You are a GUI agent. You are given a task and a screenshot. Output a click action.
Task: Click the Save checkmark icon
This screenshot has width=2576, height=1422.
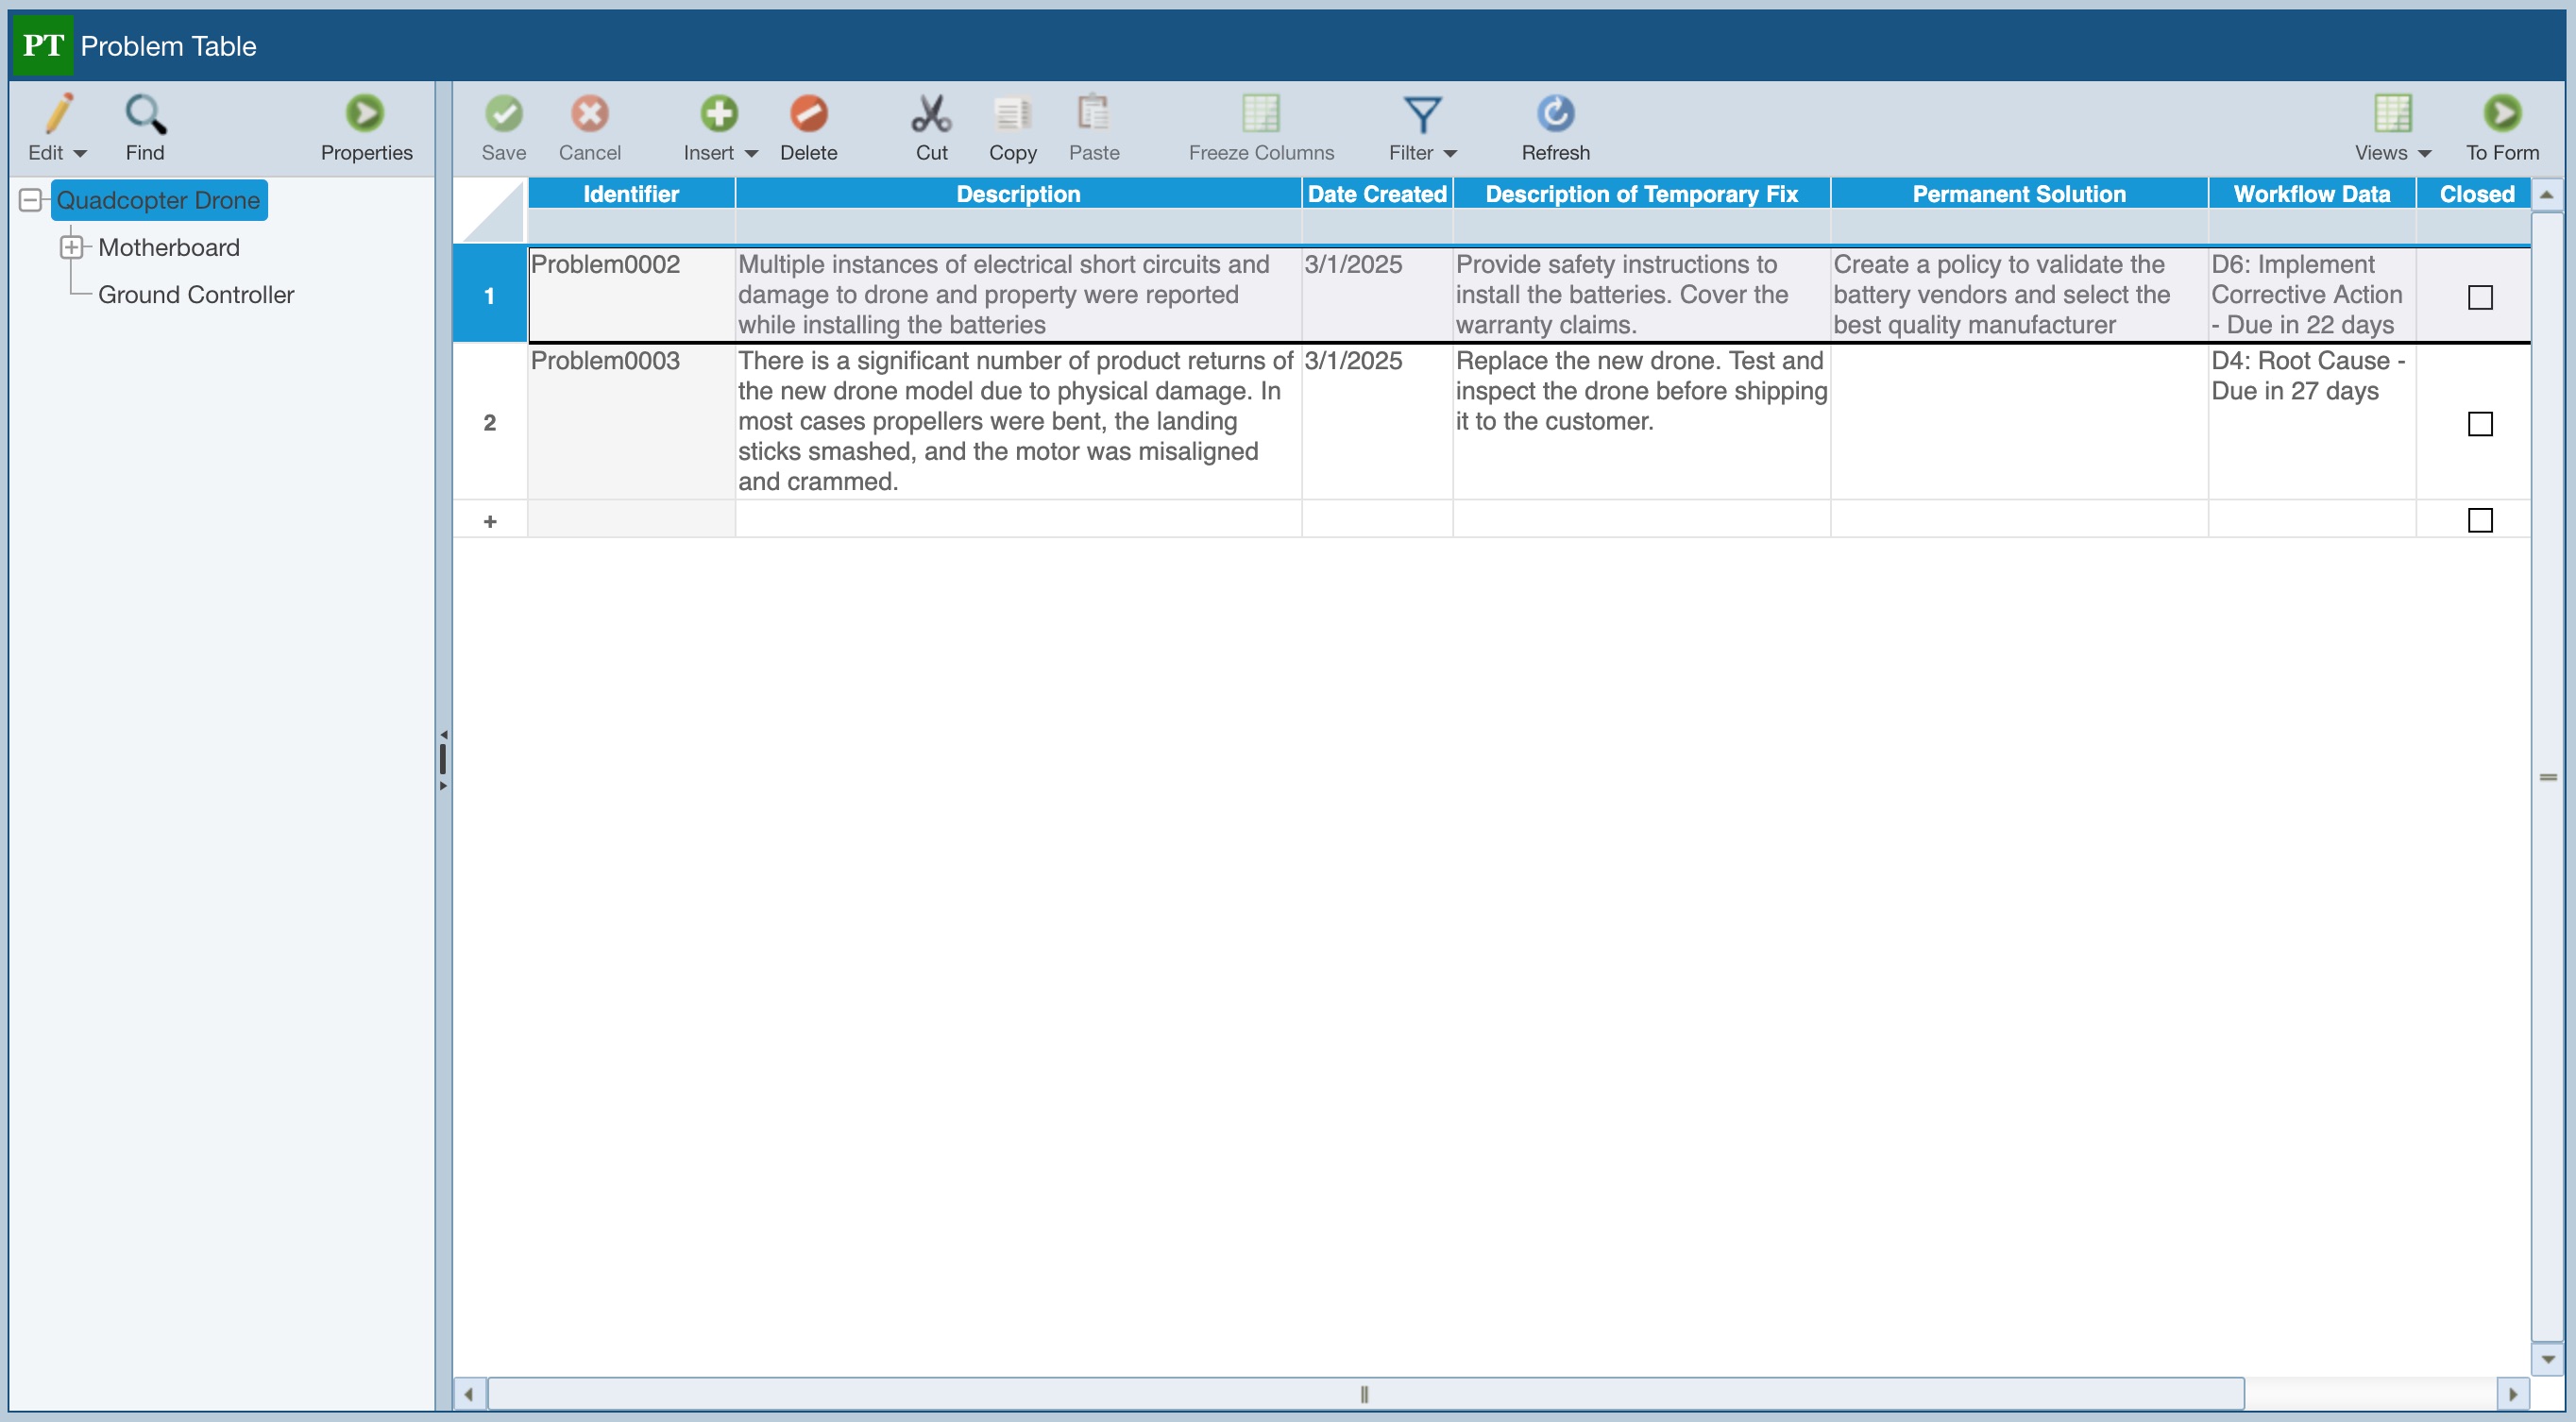coord(504,113)
